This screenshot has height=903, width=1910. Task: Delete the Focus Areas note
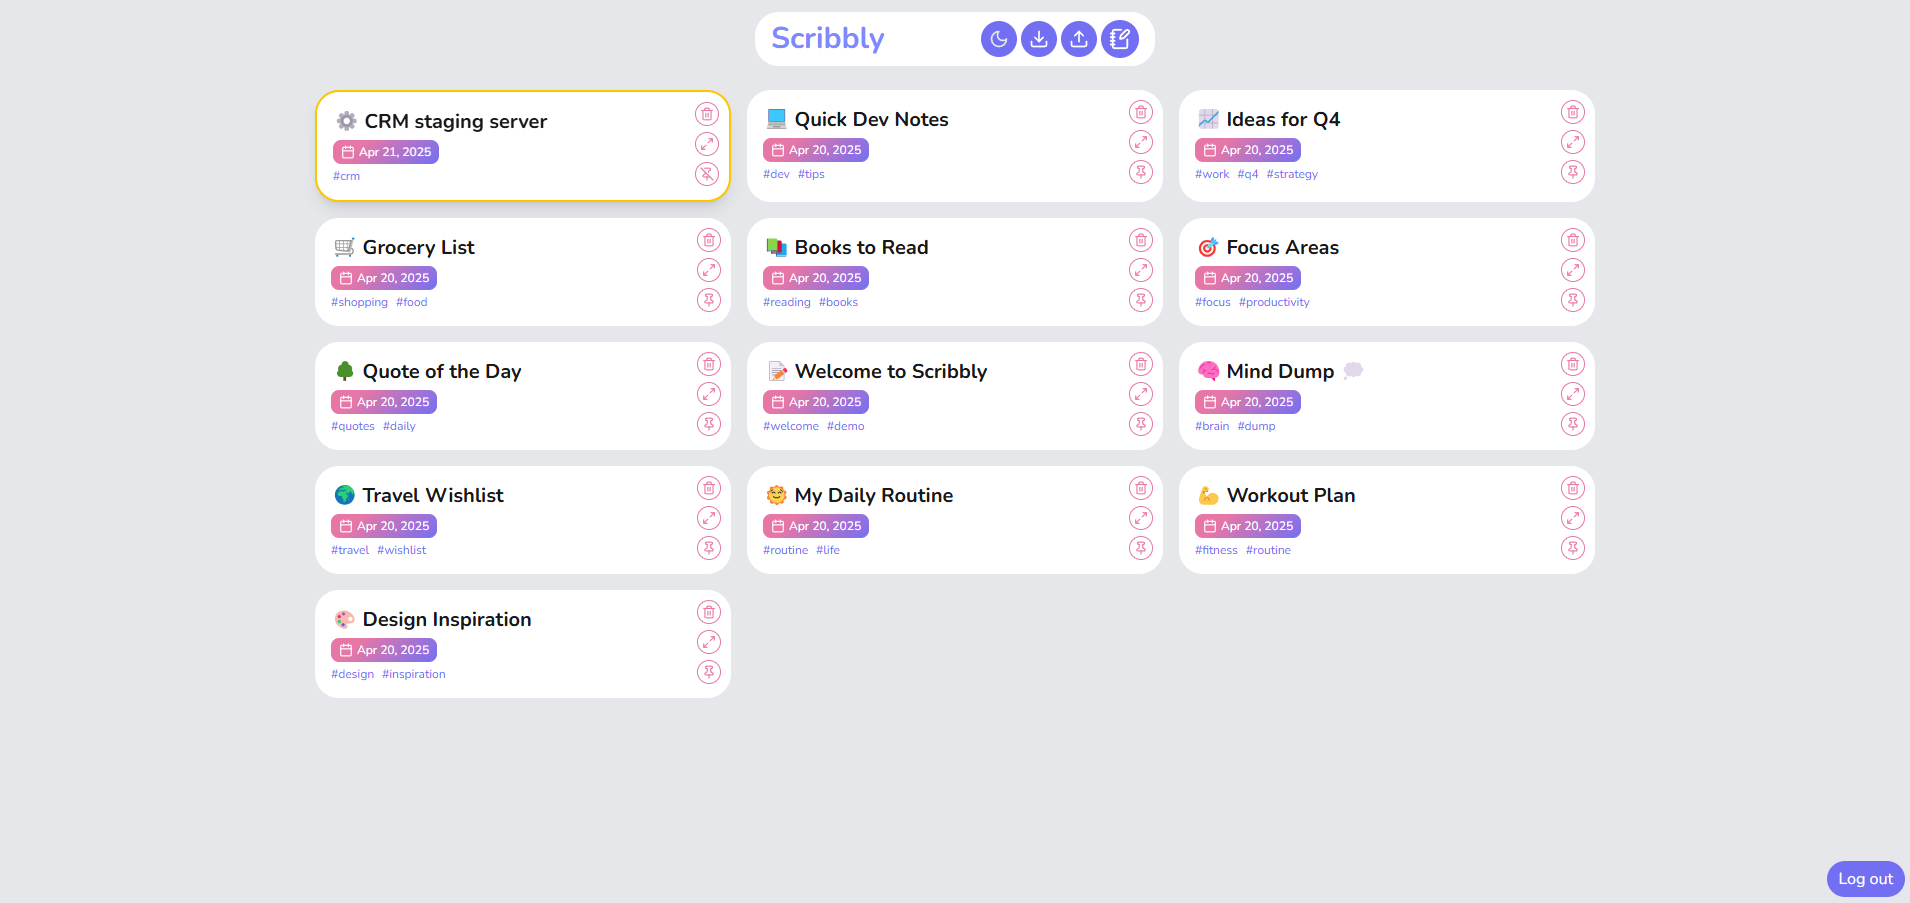[1573, 240]
